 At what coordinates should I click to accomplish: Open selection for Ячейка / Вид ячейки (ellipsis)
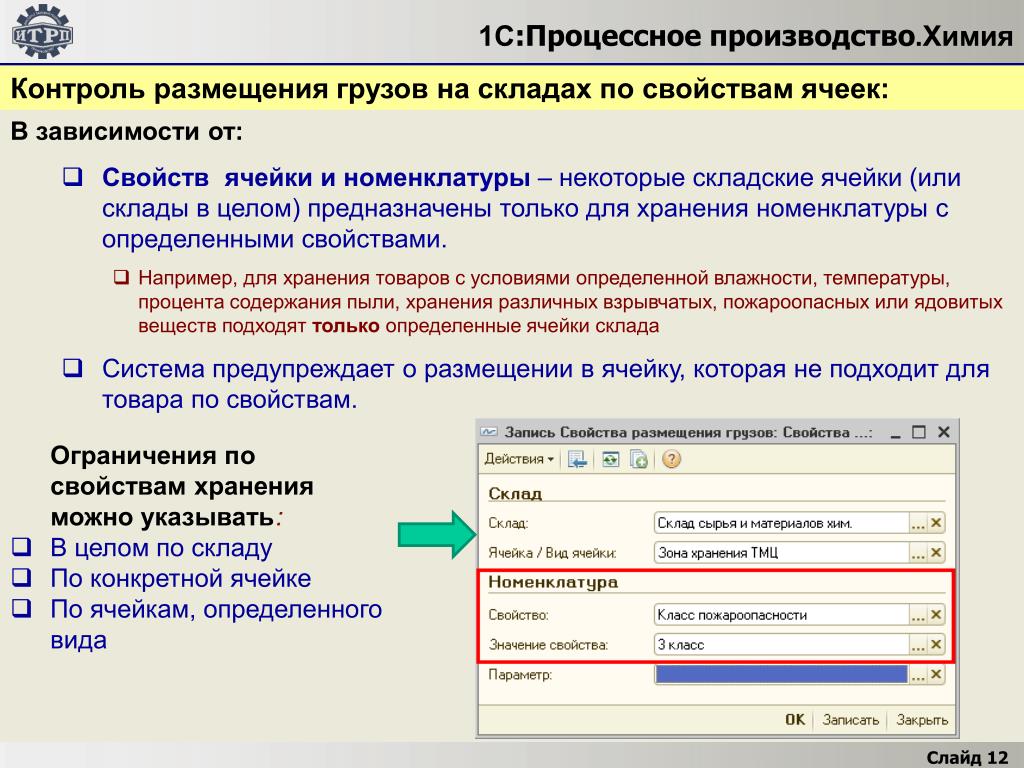point(918,552)
